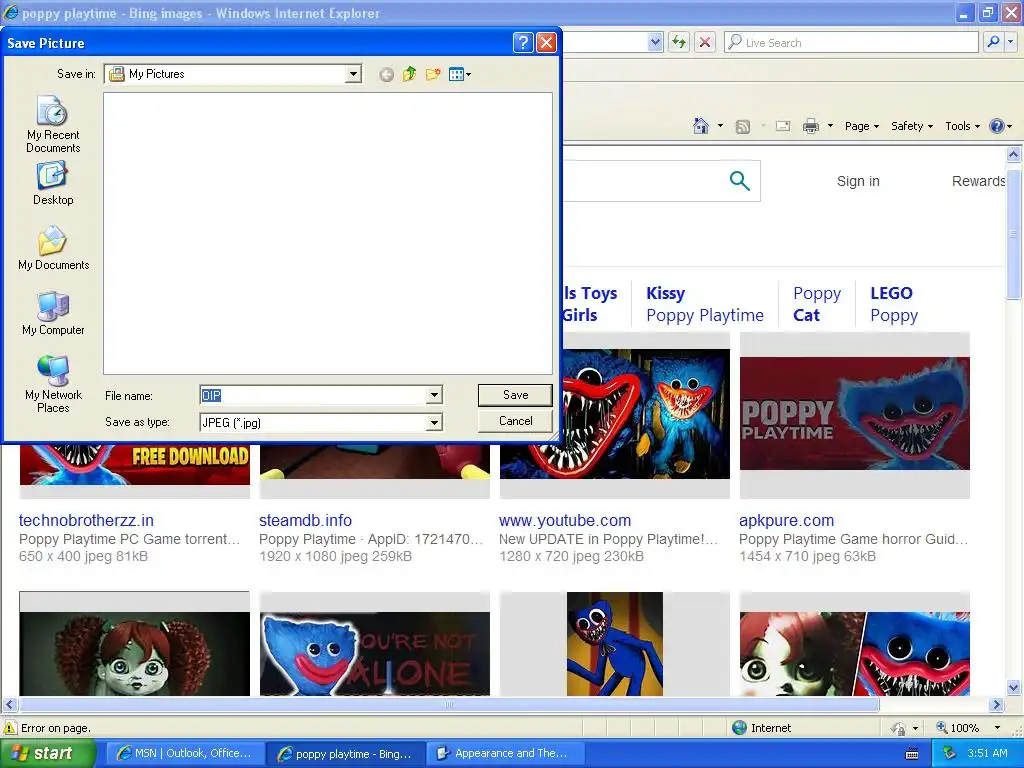
Task: Open the Safety menu
Action: coord(912,126)
